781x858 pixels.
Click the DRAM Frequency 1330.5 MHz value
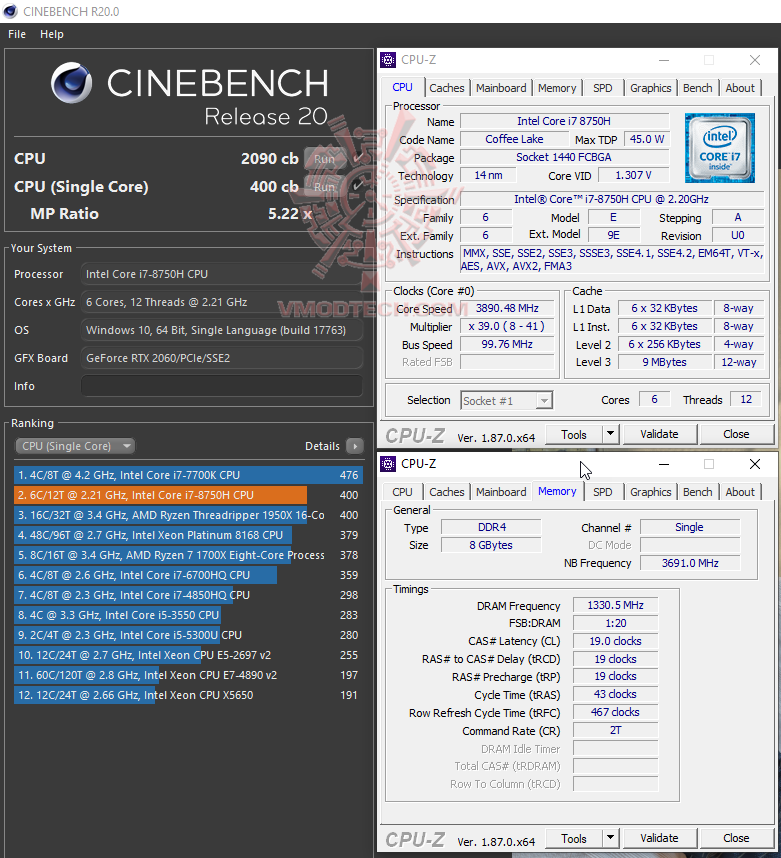[615, 605]
